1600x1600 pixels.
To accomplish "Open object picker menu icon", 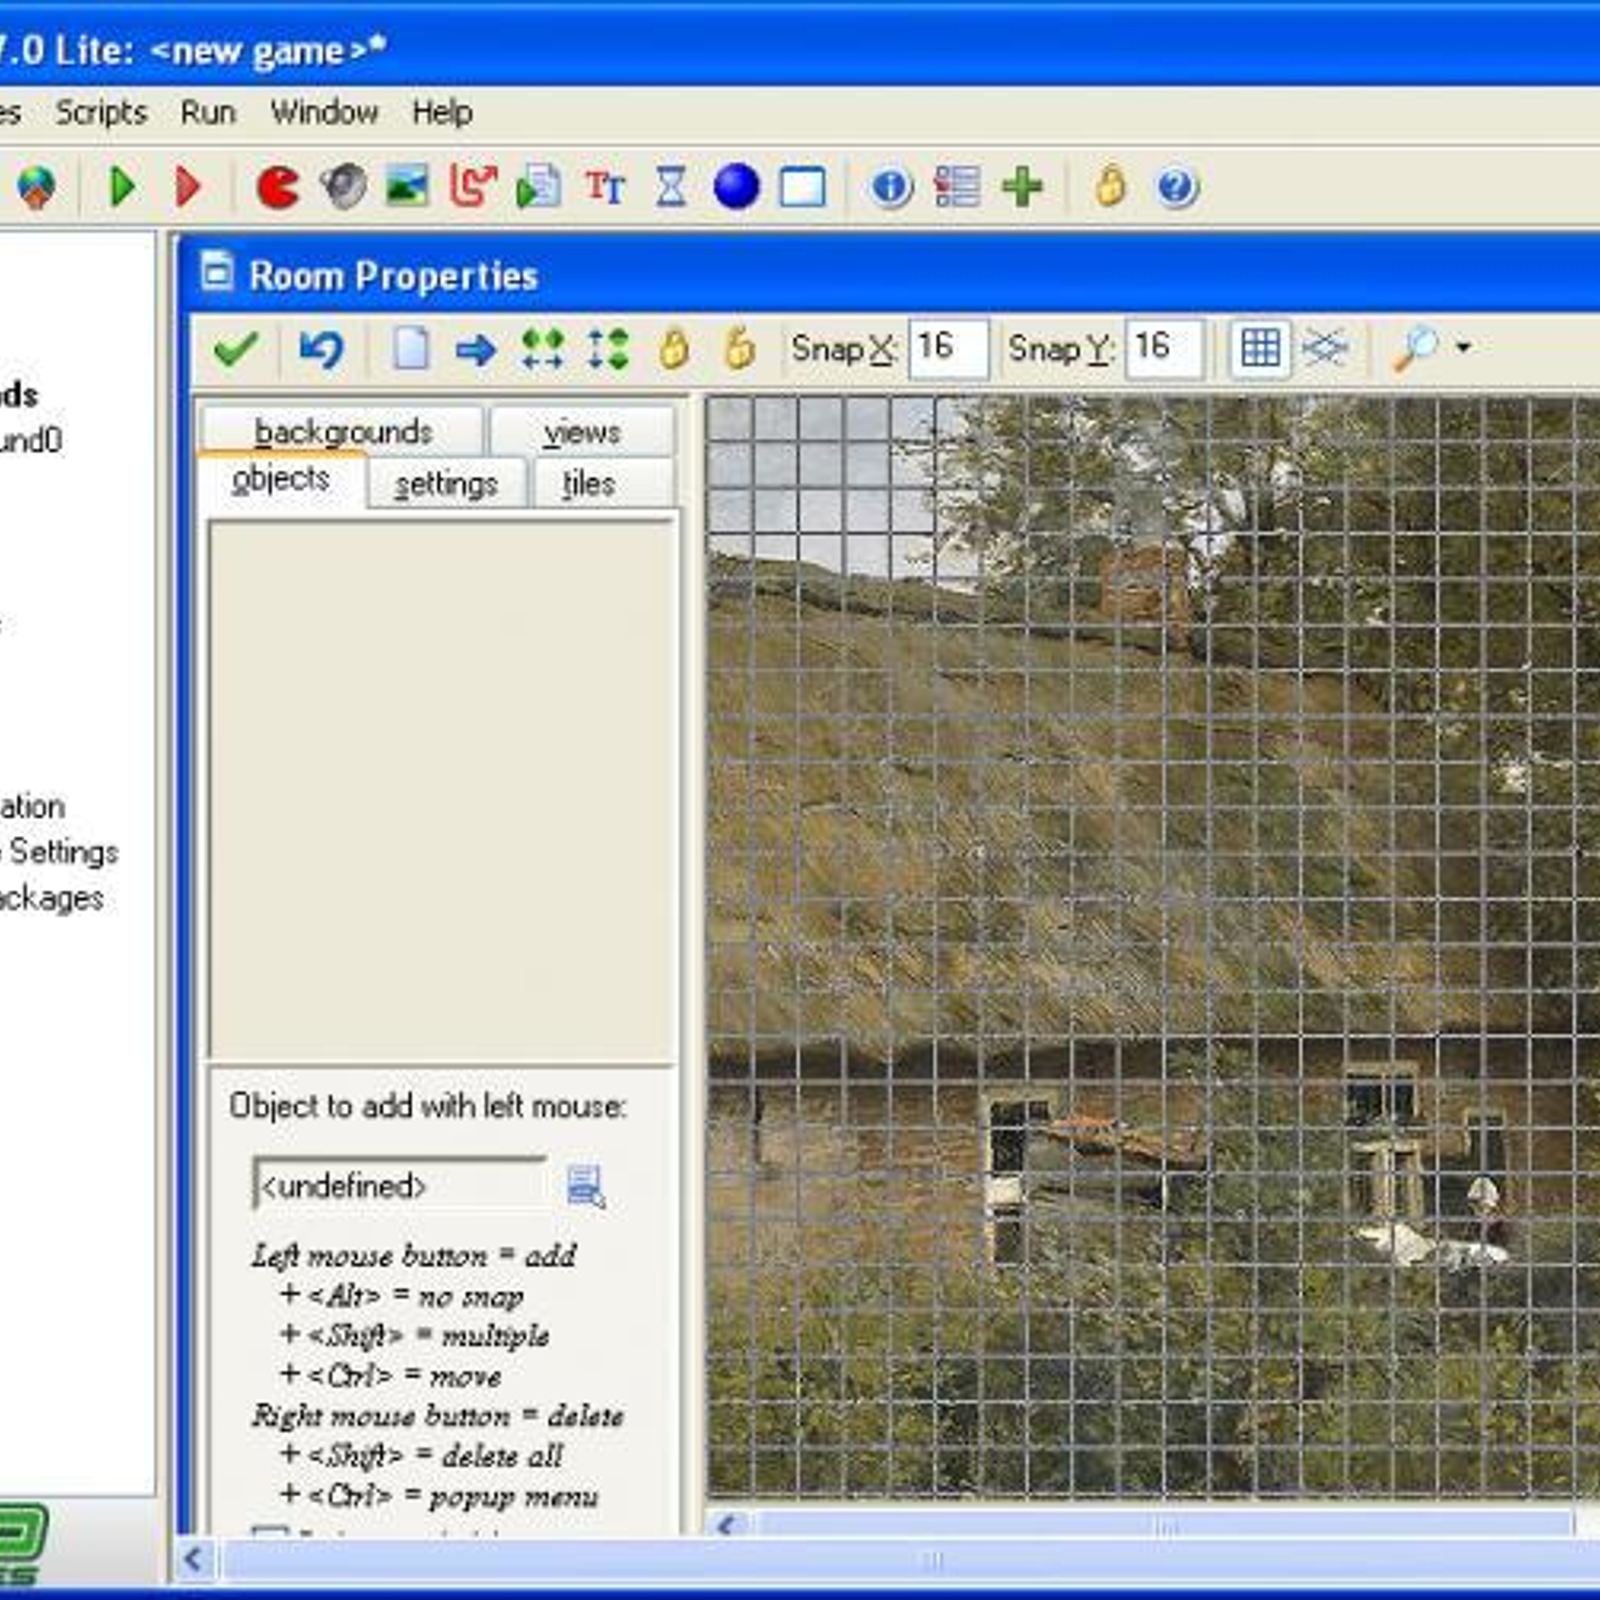I will [585, 1186].
